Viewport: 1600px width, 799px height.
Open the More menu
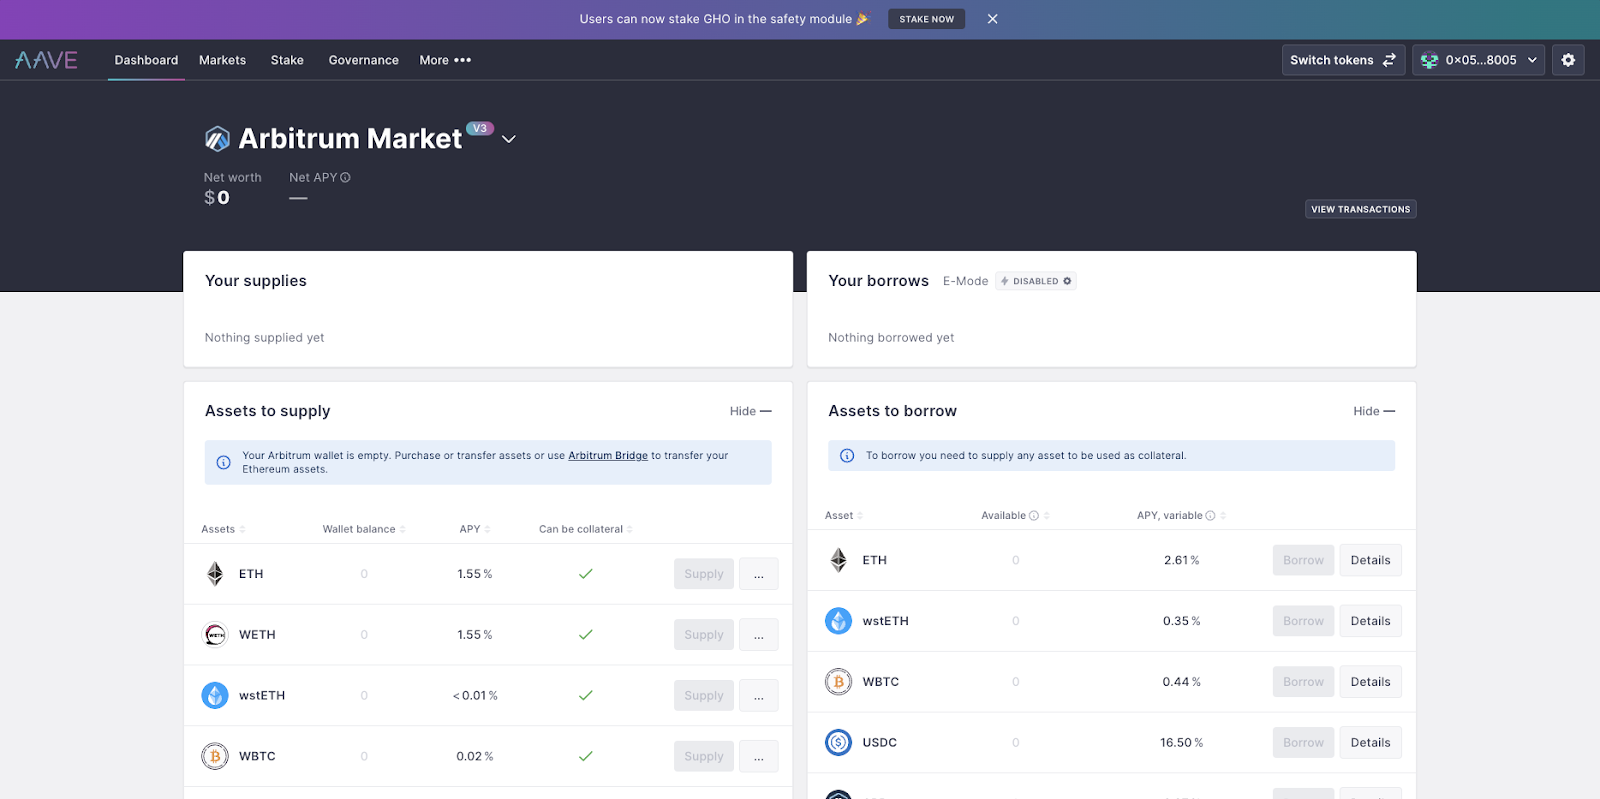(x=445, y=60)
